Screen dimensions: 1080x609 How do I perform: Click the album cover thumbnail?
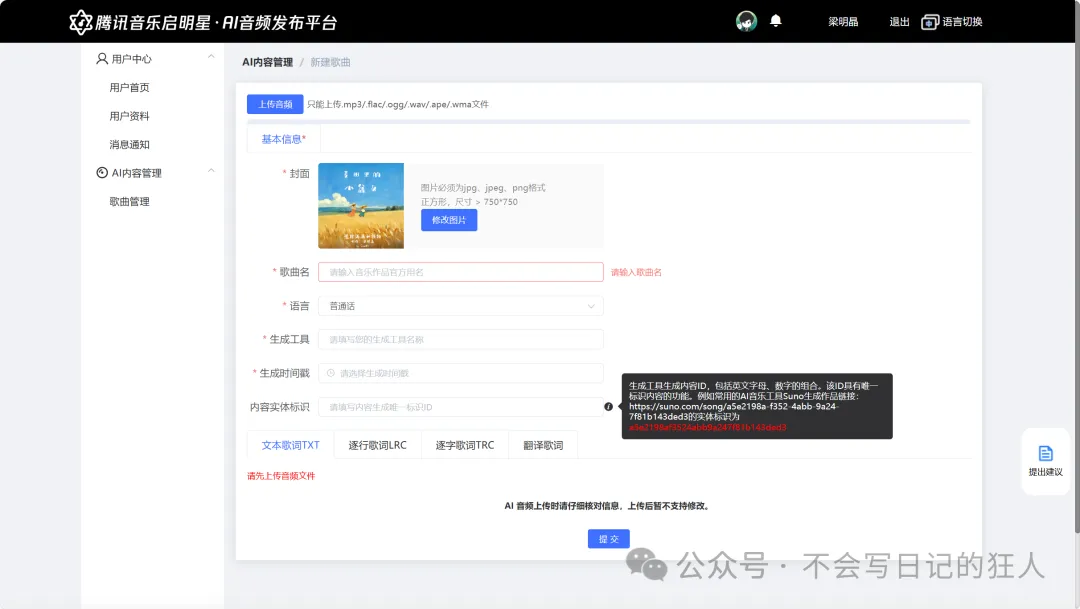[x=361, y=206]
